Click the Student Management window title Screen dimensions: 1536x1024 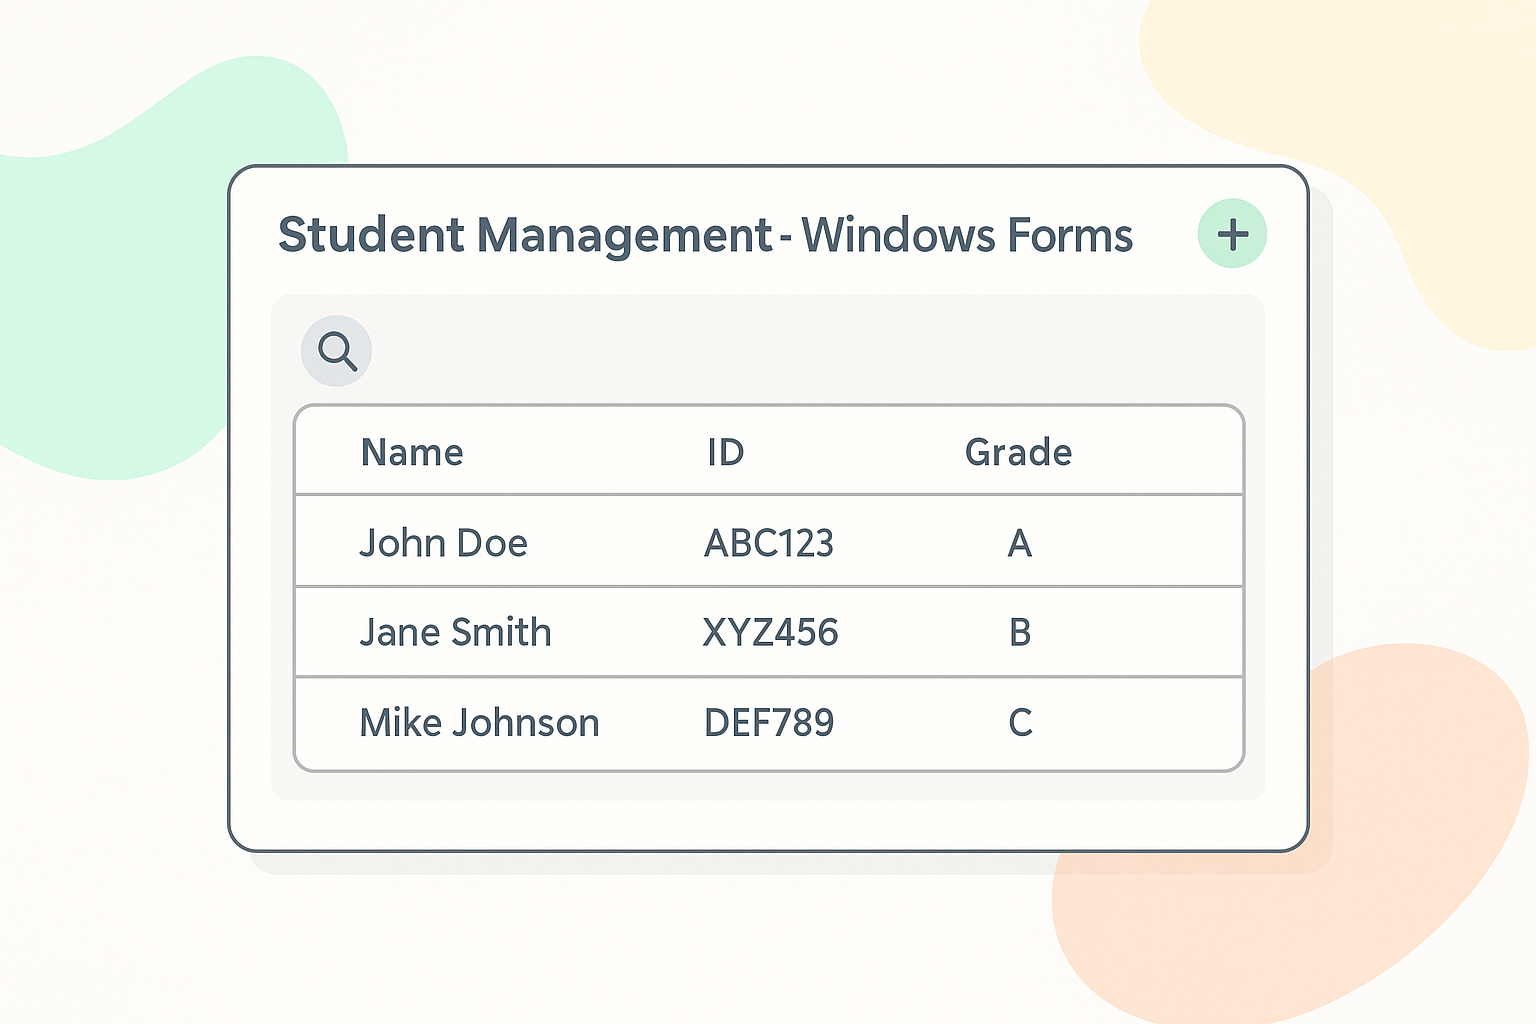coord(705,235)
